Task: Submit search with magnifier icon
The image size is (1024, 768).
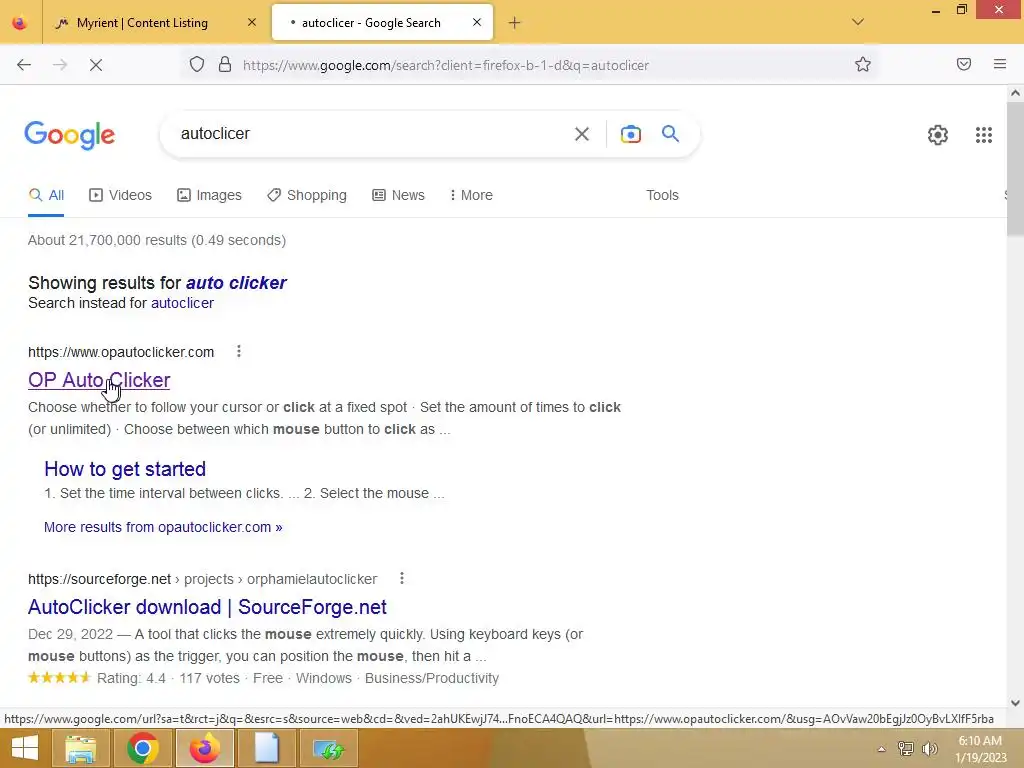Action: [670, 134]
